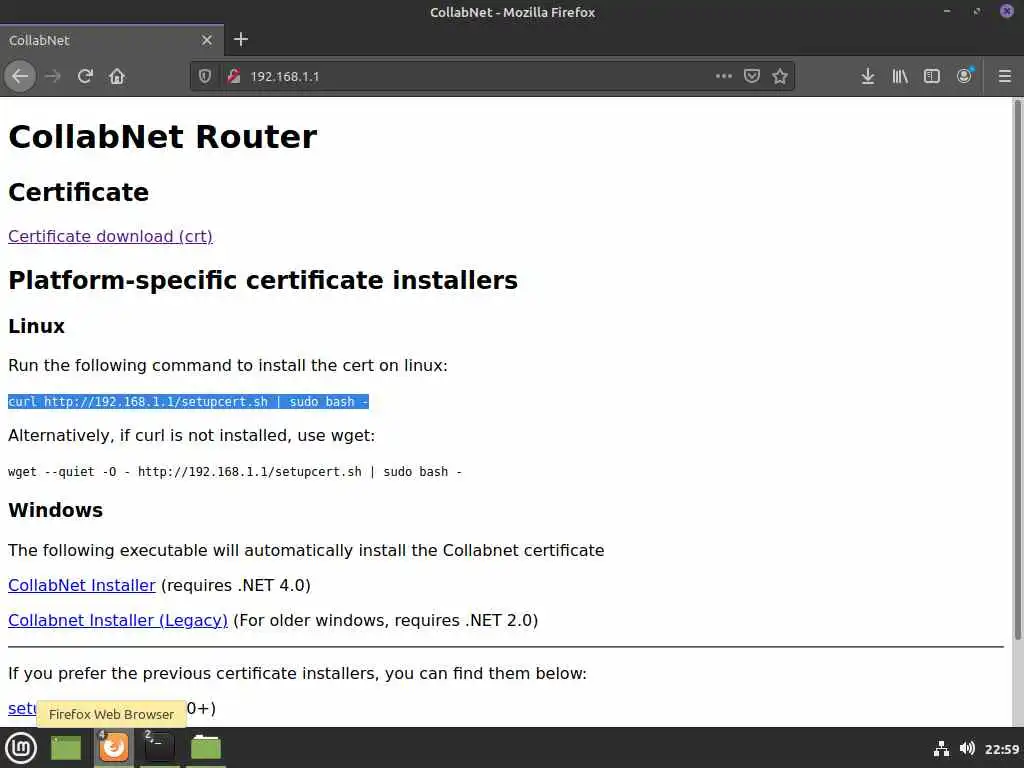Click the forward navigation arrow

pyautogui.click(x=53, y=76)
